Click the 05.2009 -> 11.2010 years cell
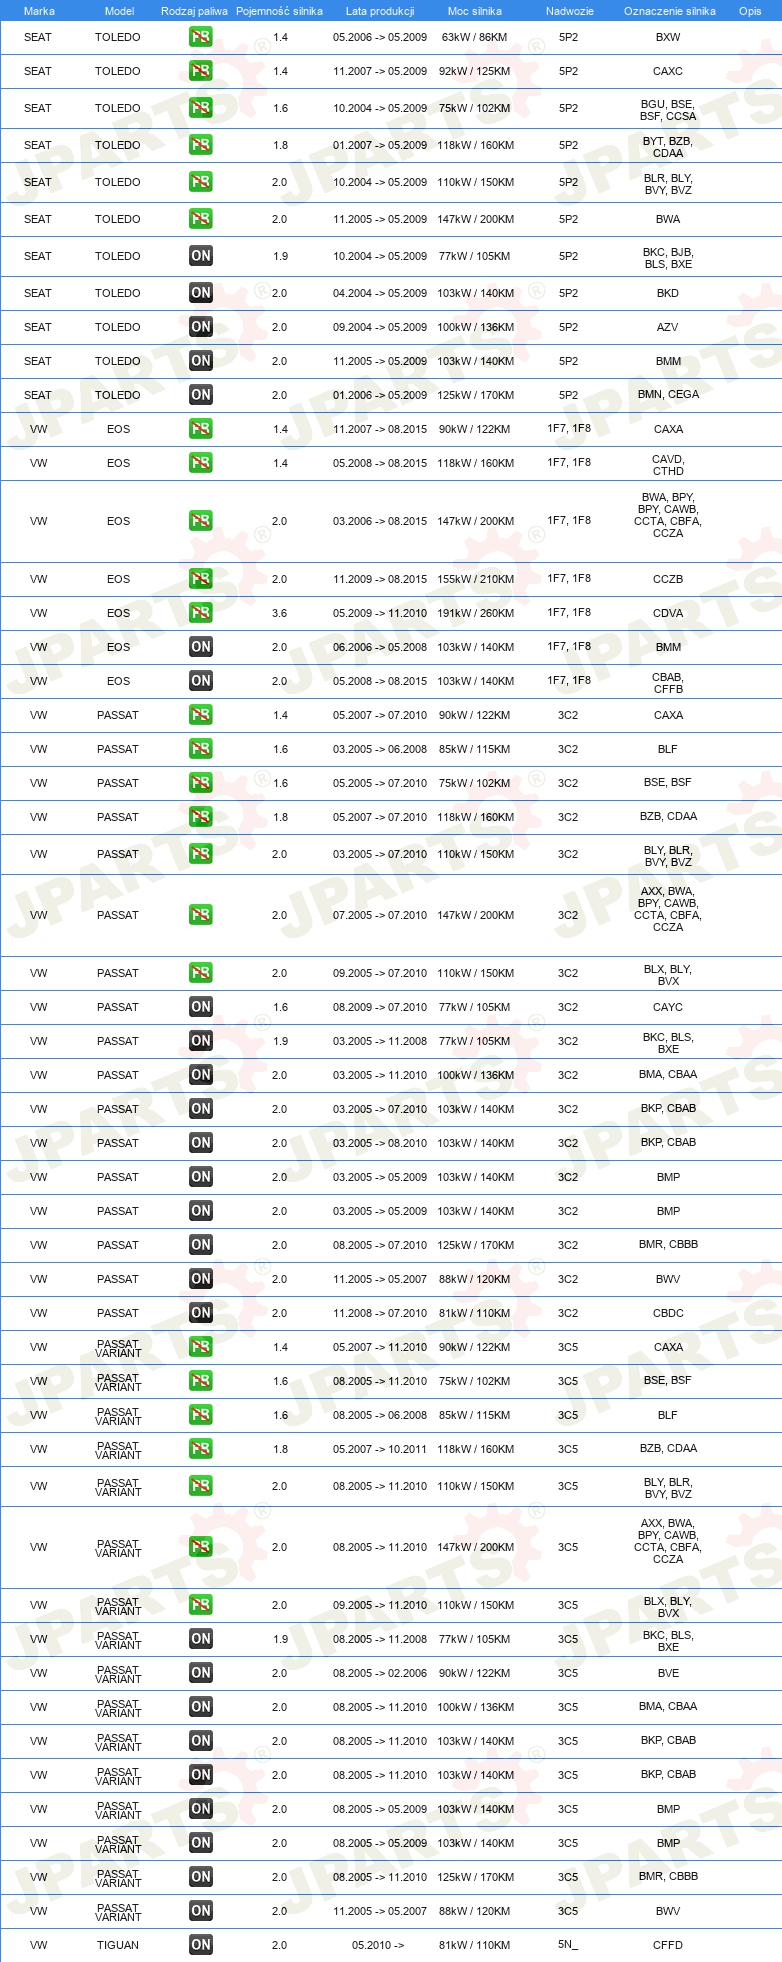This screenshot has width=782, height=1962. pyautogui.click(x=380, y=613)
